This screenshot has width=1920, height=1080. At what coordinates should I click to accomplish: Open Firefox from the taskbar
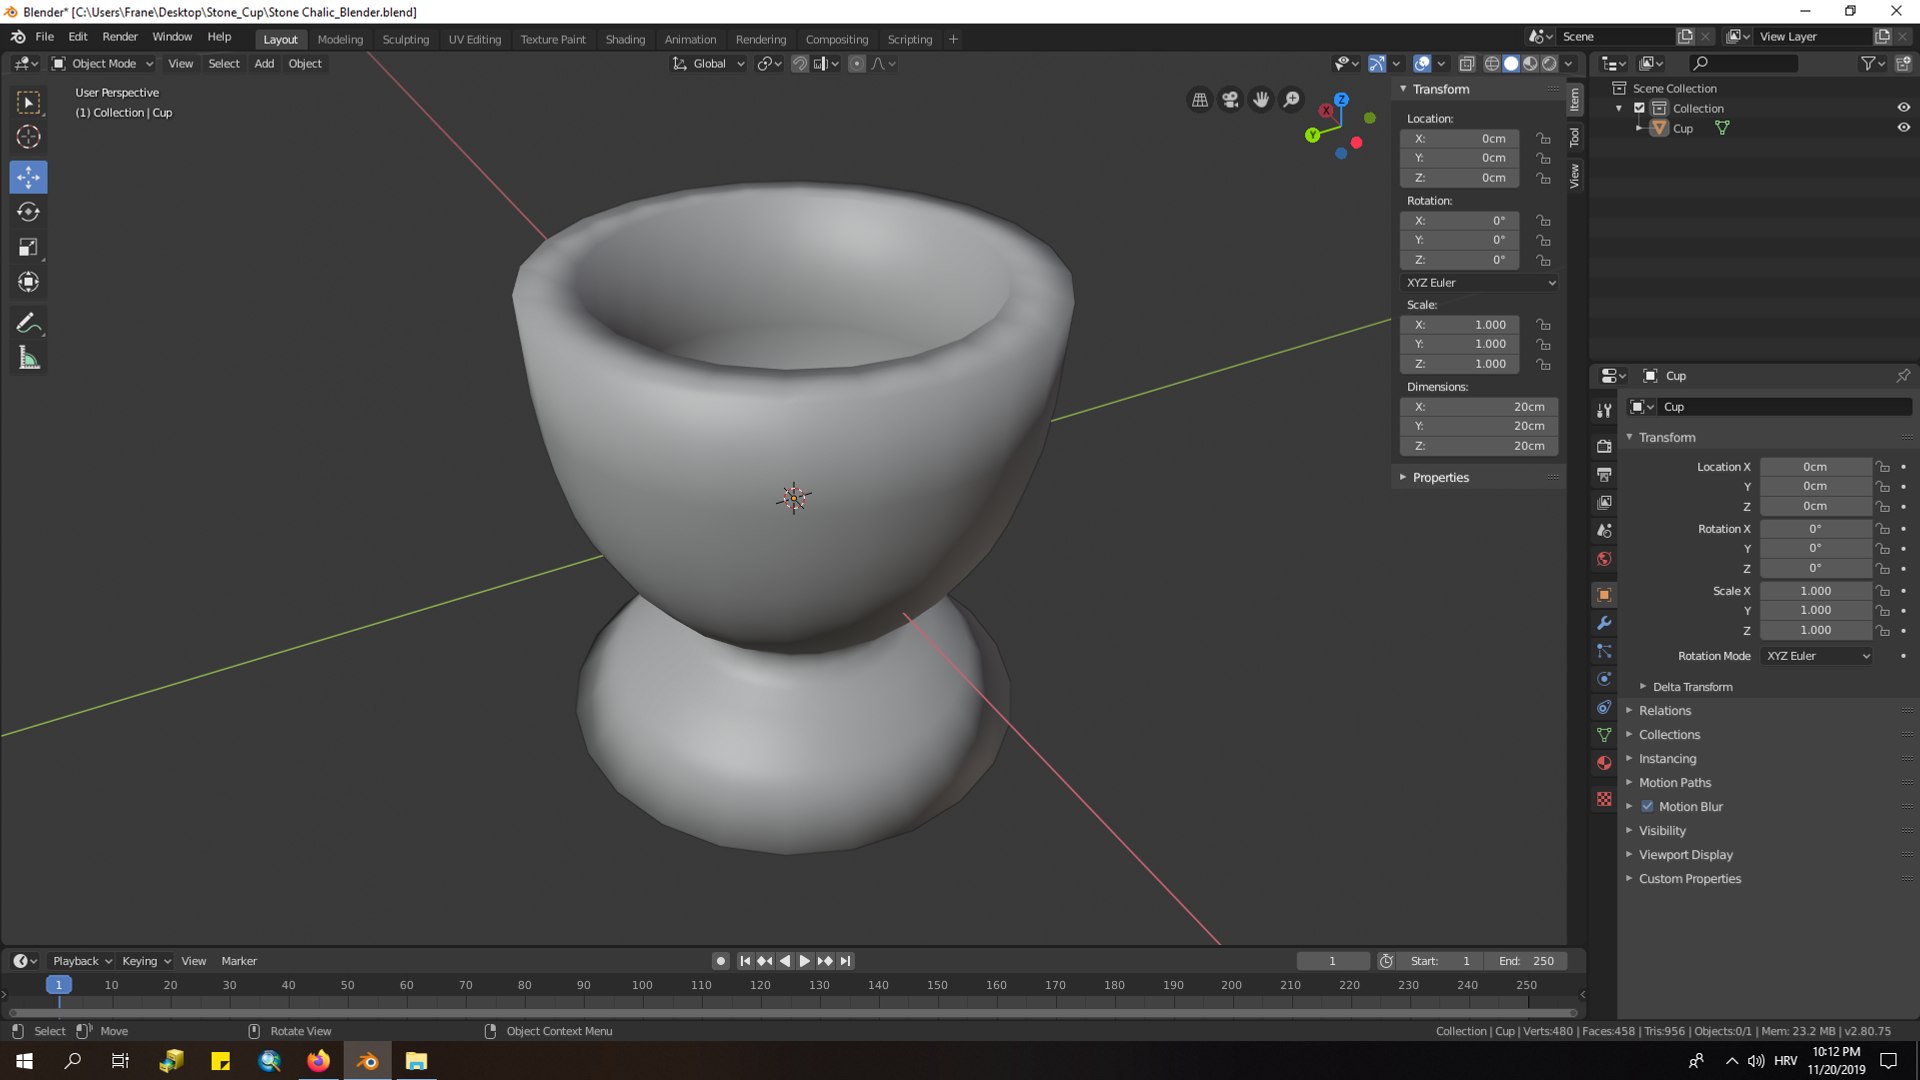tap(318, 1061)
